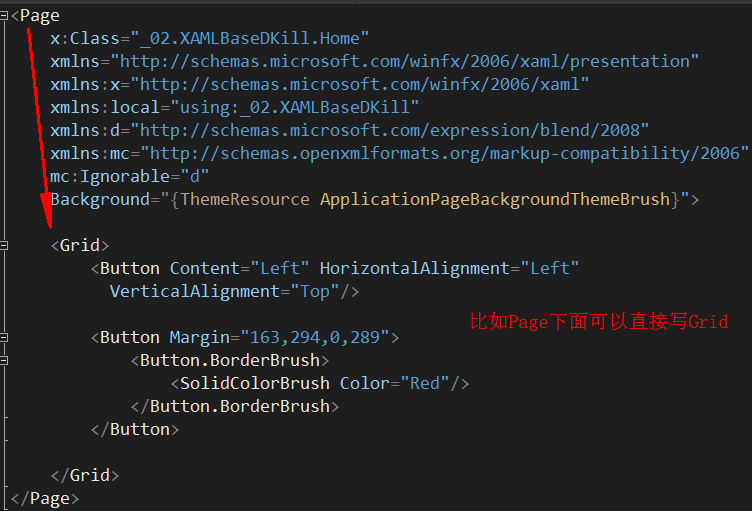This screenshot has width=752, height=511.
Task: Click the opening Page tag
Action: click(35, 16)
